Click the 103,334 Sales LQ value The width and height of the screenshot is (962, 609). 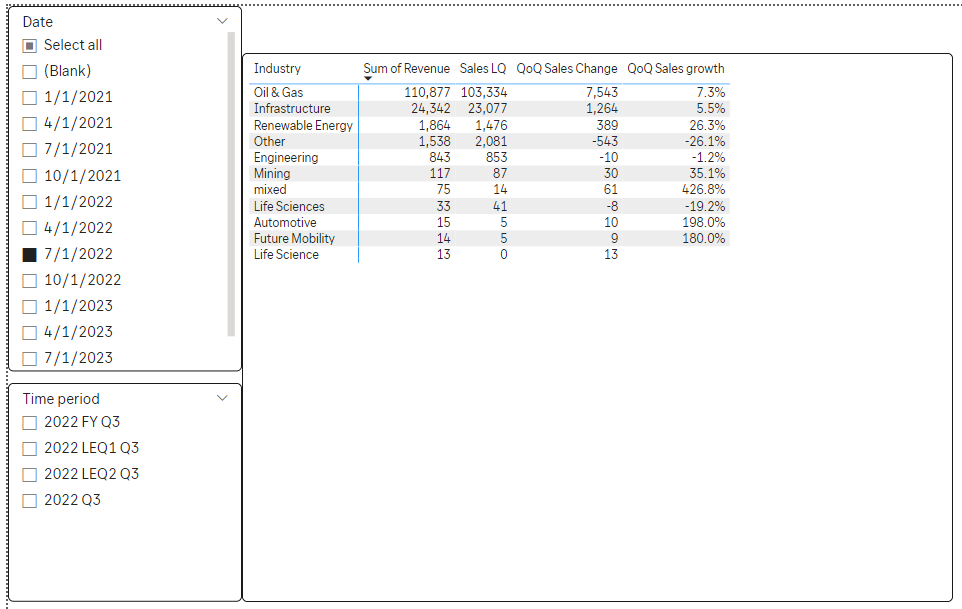(x=484, y=93)
